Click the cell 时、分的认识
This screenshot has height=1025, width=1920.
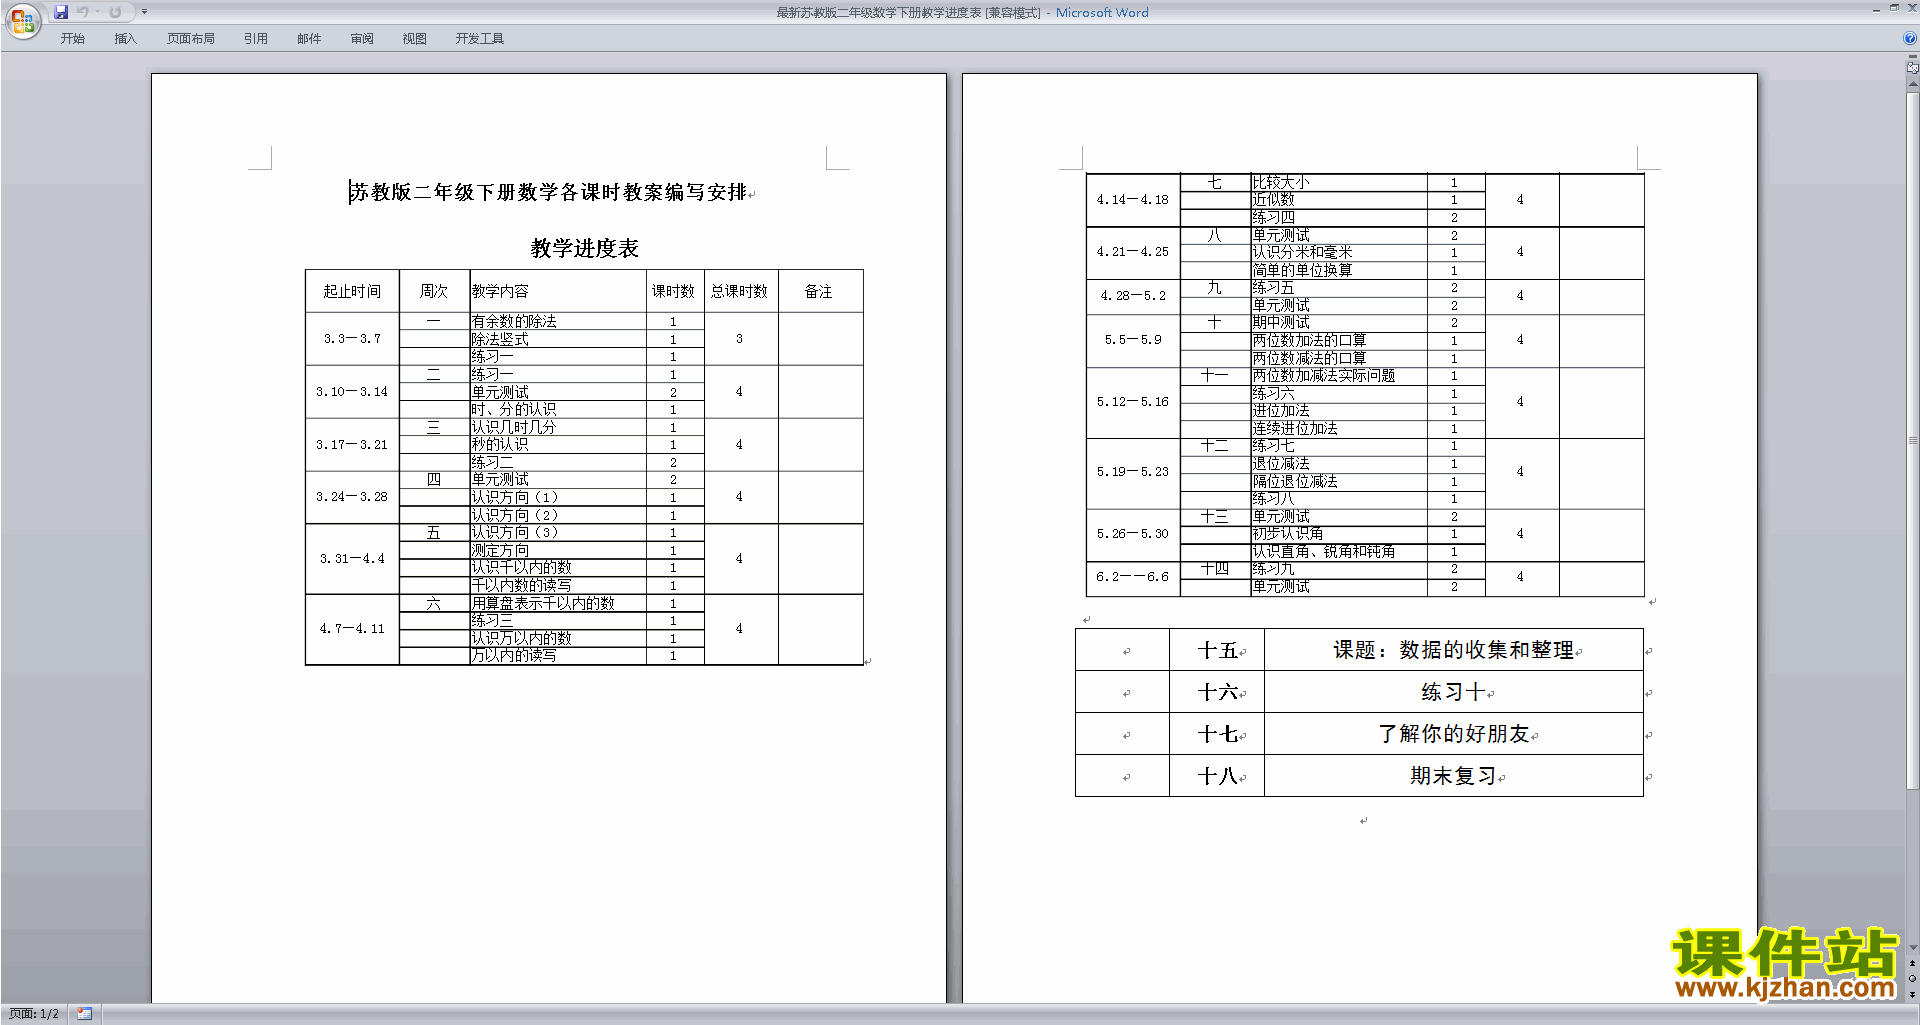tap(558, 410)
